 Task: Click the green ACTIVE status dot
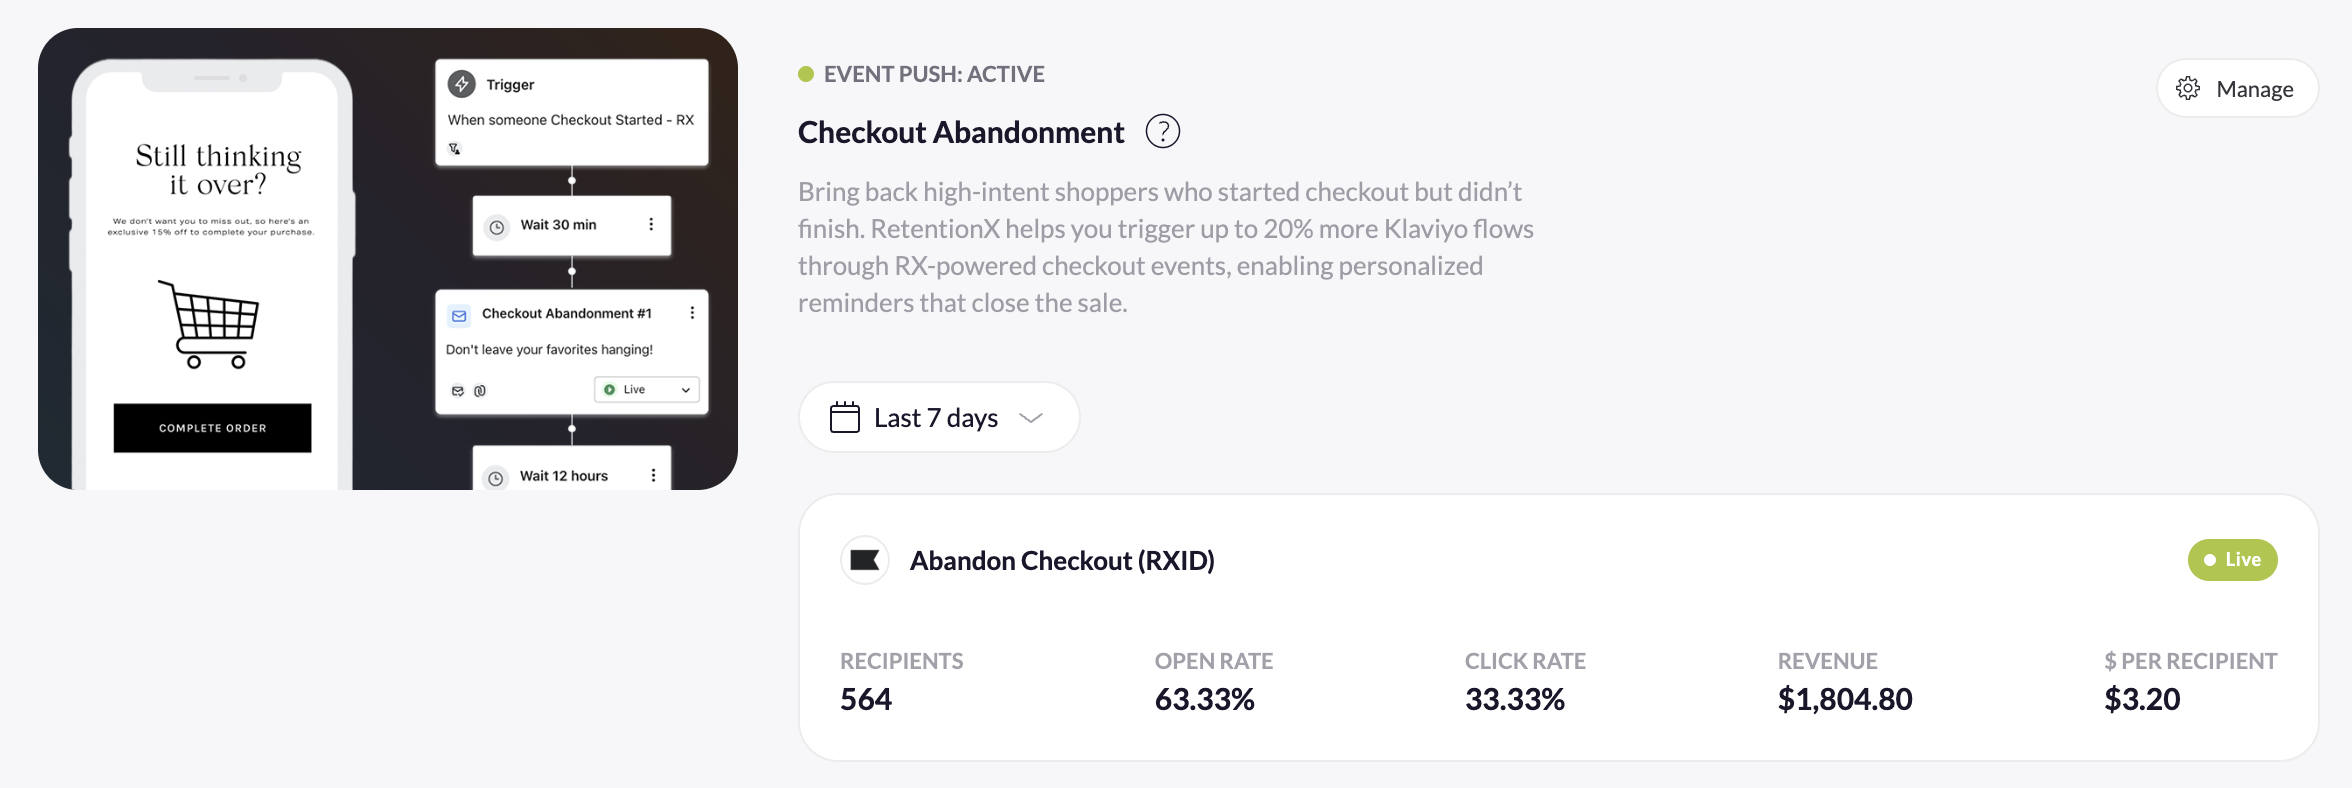click(x=805, y=73)
